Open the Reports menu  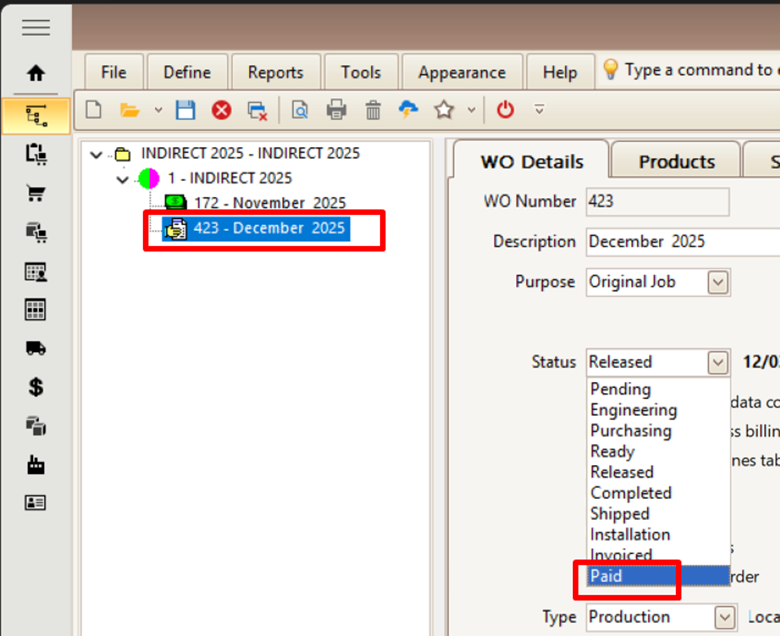click(x=275, y=72)
